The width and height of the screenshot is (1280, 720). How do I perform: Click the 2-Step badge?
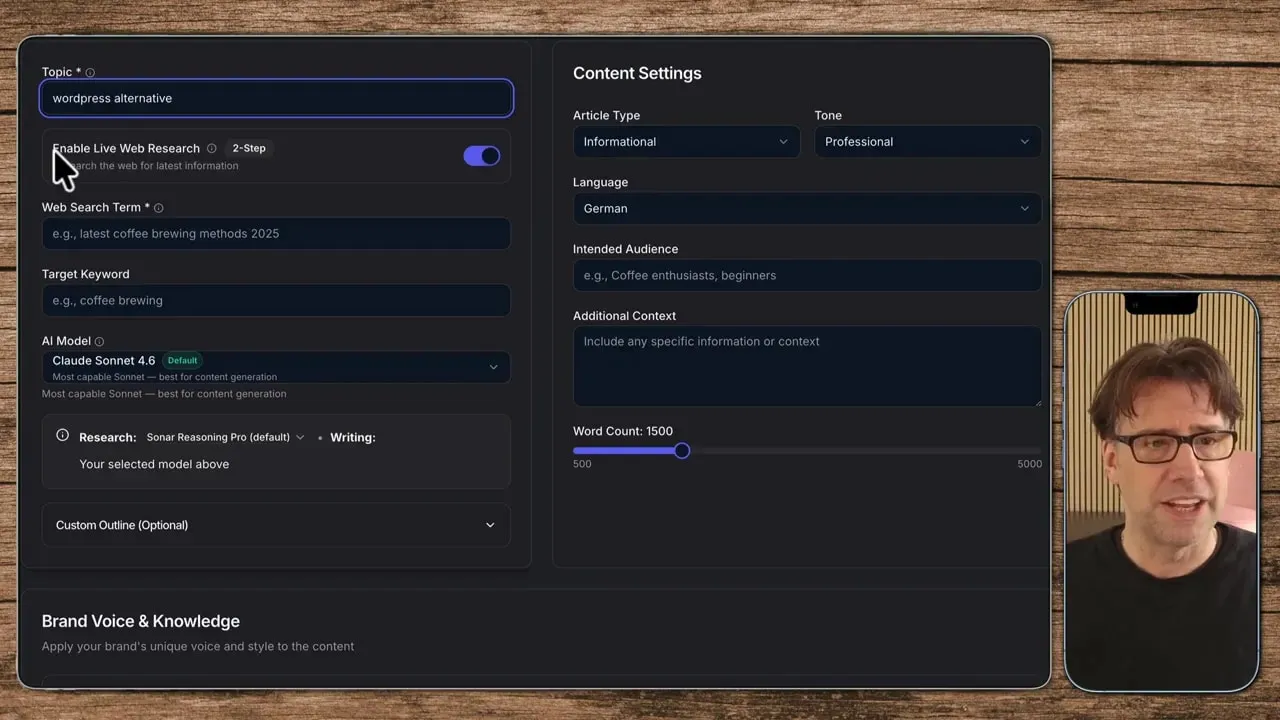click(x=249, y=148)
